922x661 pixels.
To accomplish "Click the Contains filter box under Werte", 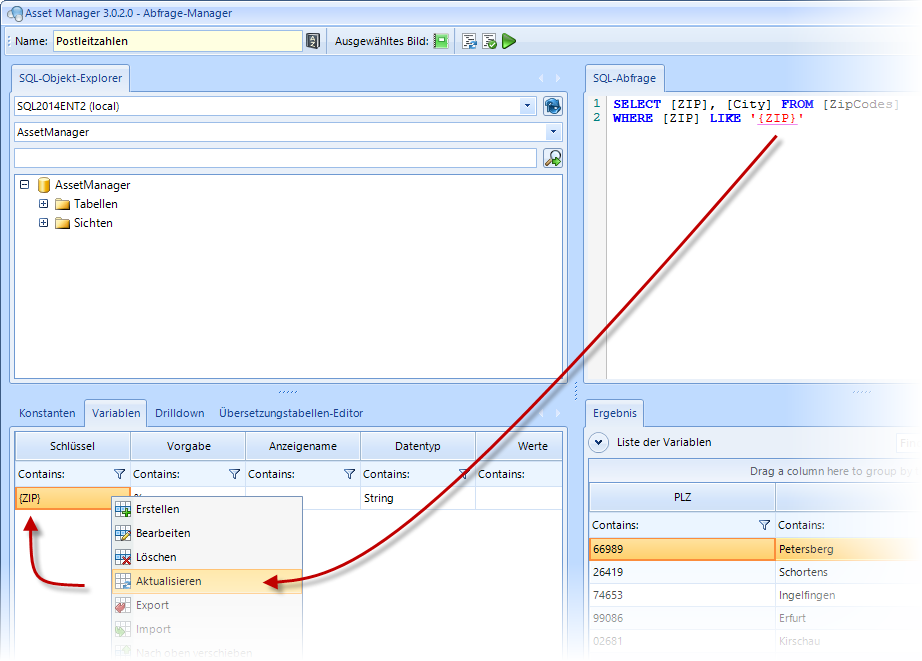I will [x=519, y=474].
